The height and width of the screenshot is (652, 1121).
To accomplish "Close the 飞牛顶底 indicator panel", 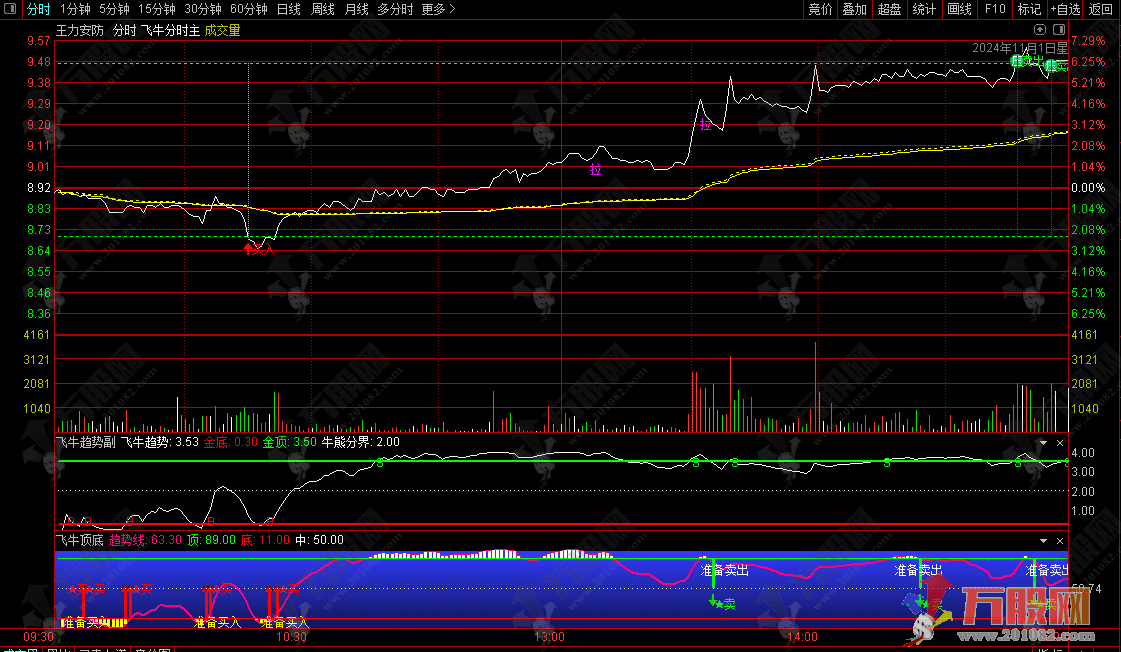I will coord(1060,540).
